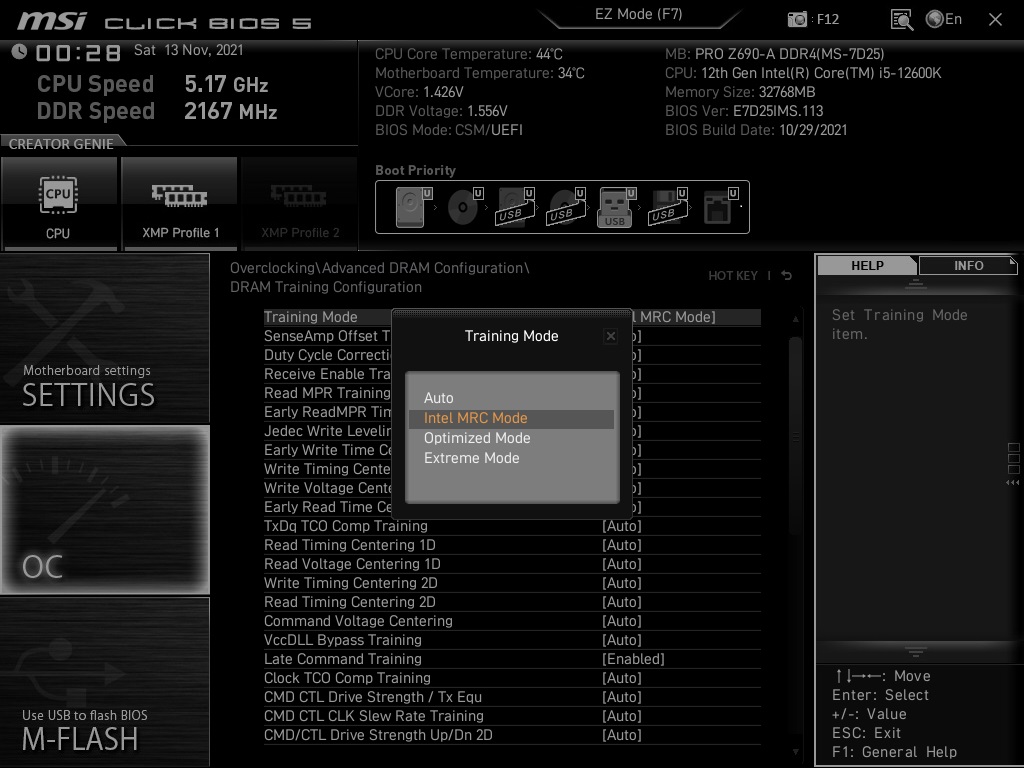Image resolution: width=1024 pixels, height=768 pixels.
Task: Open the SETTINGS motherboard section
Action: click(104, 338)
